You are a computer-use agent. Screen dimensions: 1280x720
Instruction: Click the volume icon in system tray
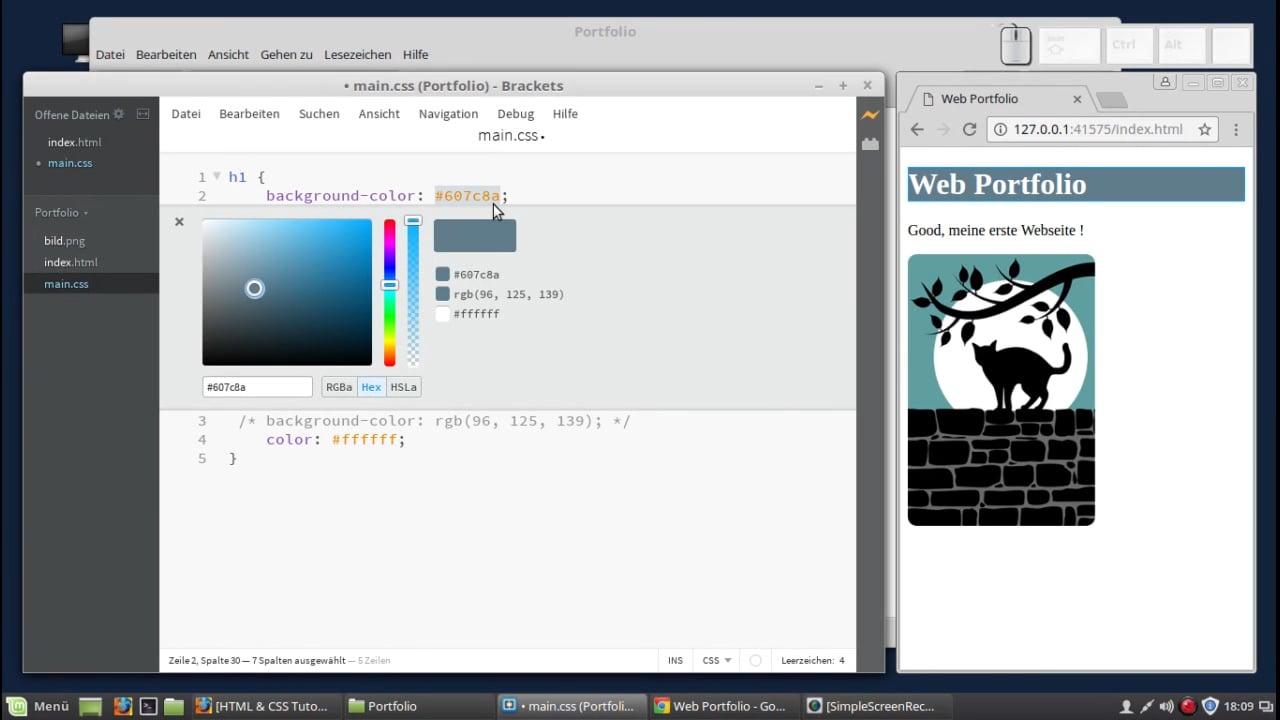pos(1167,707)
